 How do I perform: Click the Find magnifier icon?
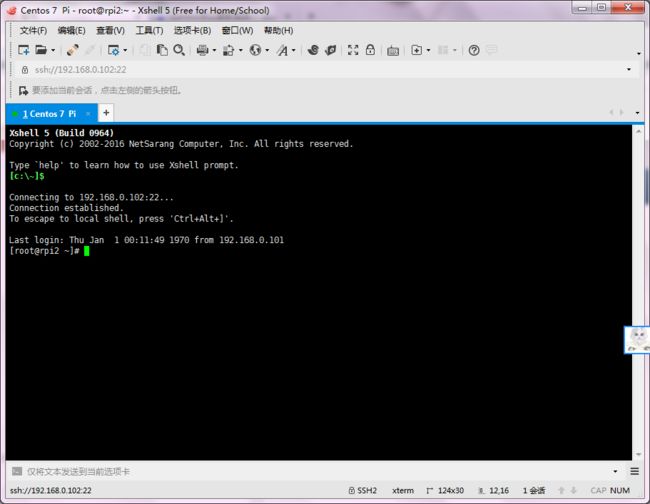click(x=179, y=50)
